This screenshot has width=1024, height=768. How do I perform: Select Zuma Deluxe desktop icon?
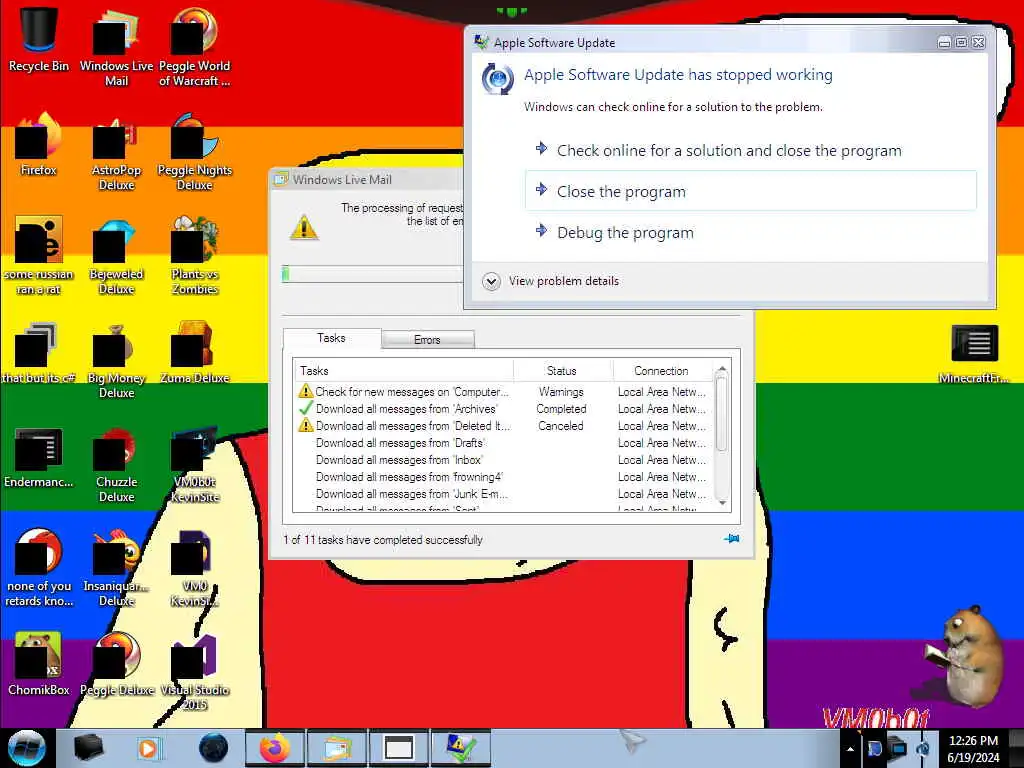coord(195,351)
